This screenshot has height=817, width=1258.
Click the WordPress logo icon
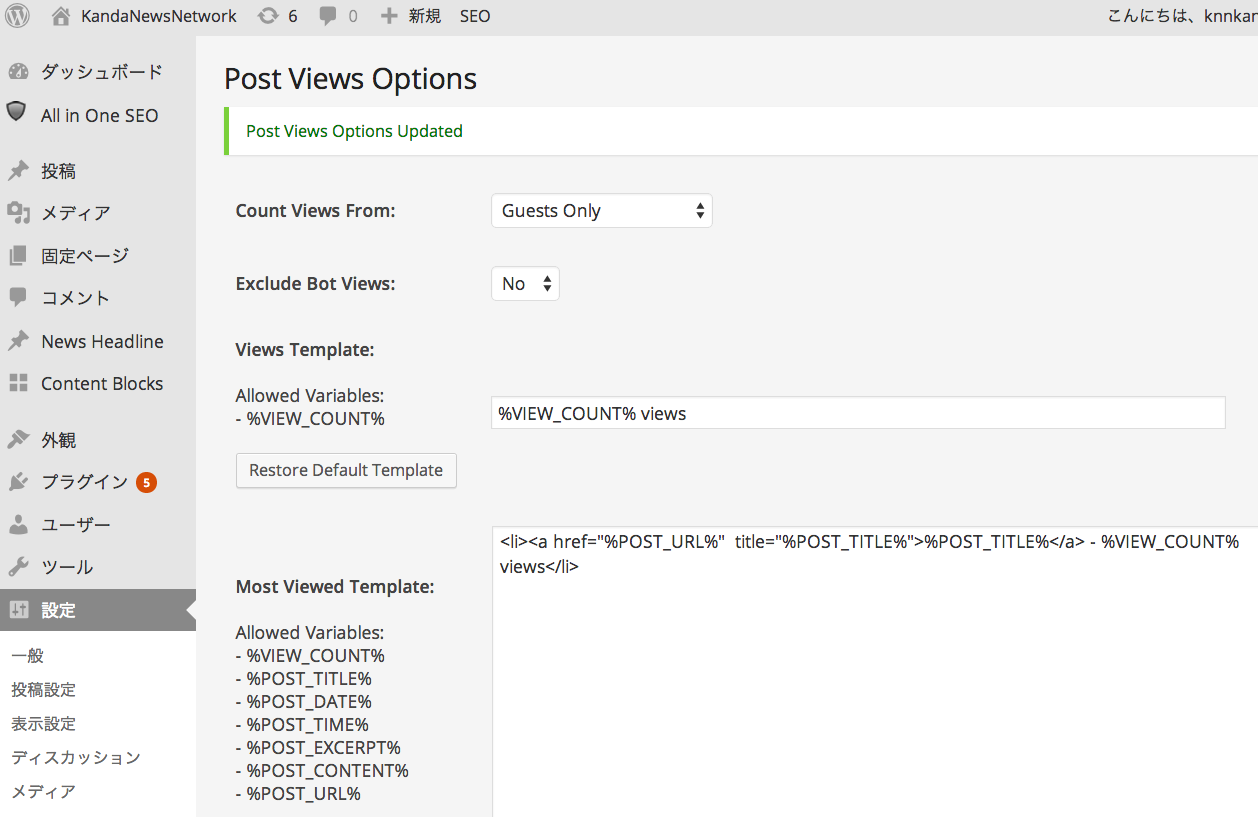tap(17, 16)
